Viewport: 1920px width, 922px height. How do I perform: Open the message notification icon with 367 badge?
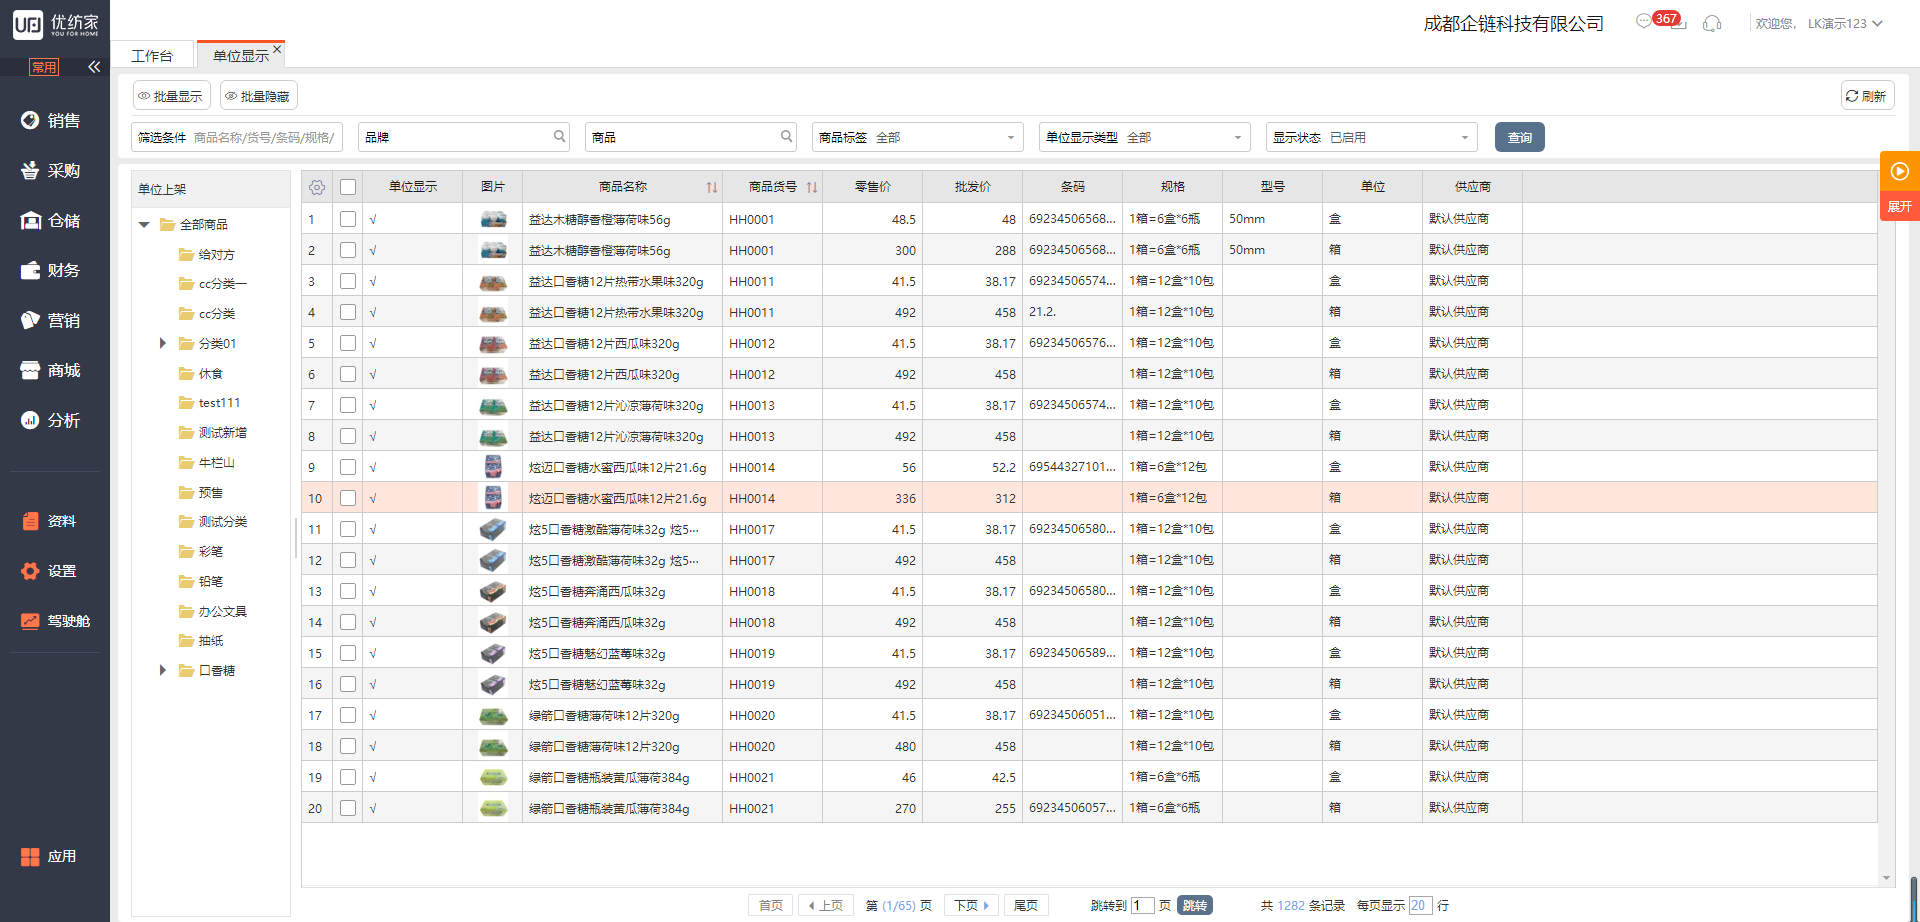click(x=1645, y=22)
